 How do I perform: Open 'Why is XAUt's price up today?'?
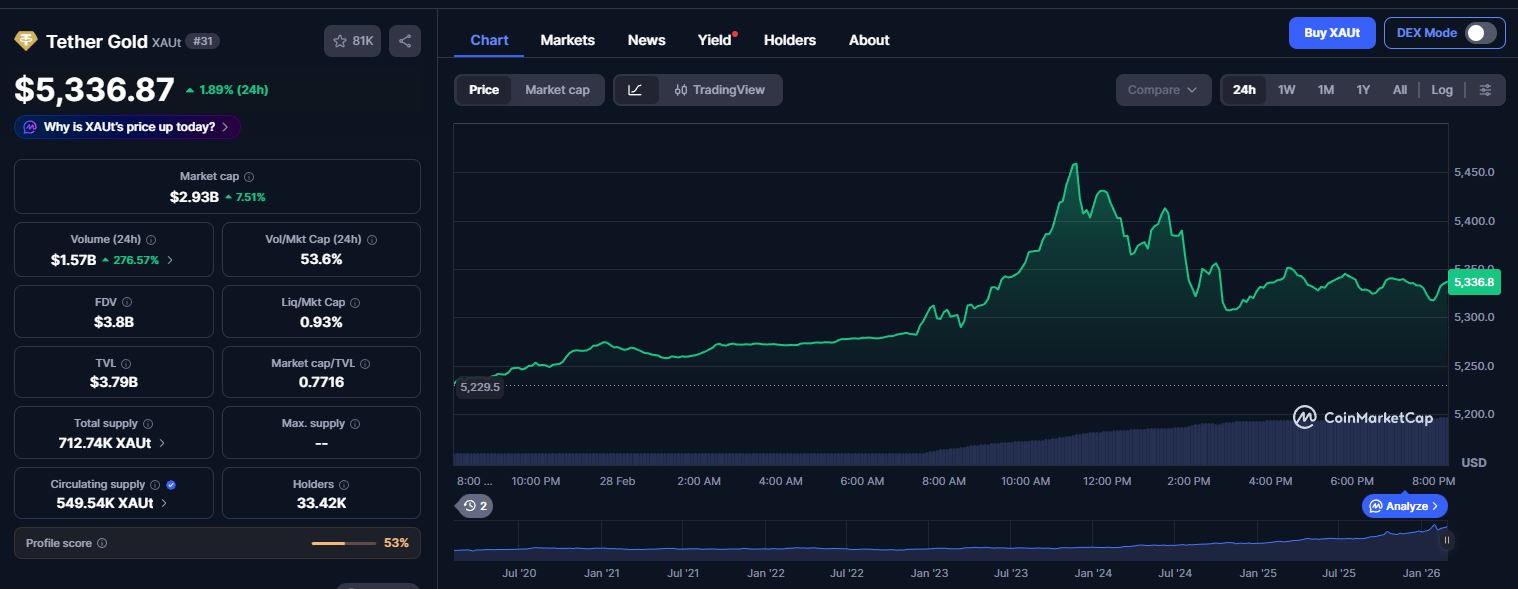click(127, 127)
